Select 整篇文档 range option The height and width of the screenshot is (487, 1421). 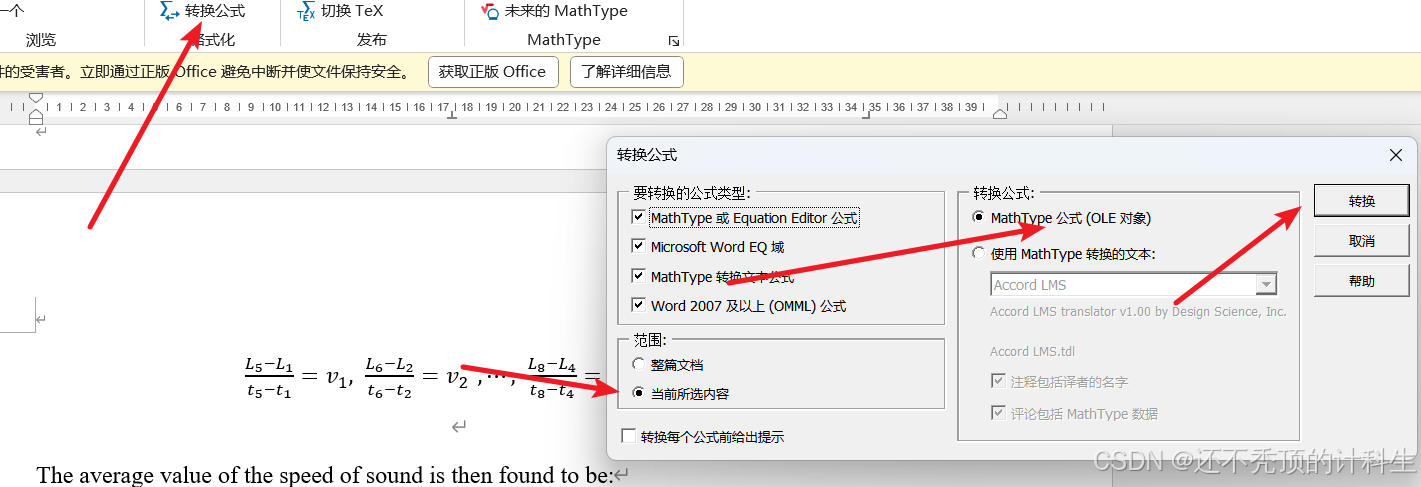[x=640, y=365]
